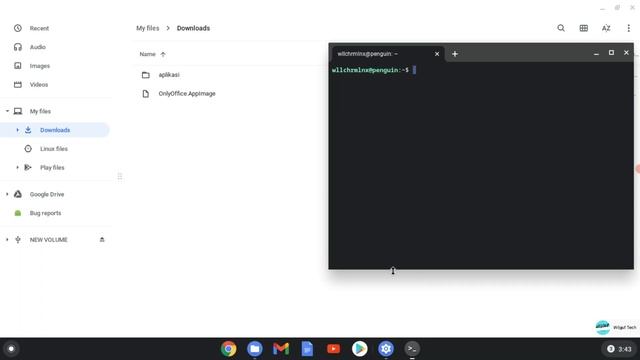Minimize the Terminal window
640x360 pixels.
tap(596, 53)
